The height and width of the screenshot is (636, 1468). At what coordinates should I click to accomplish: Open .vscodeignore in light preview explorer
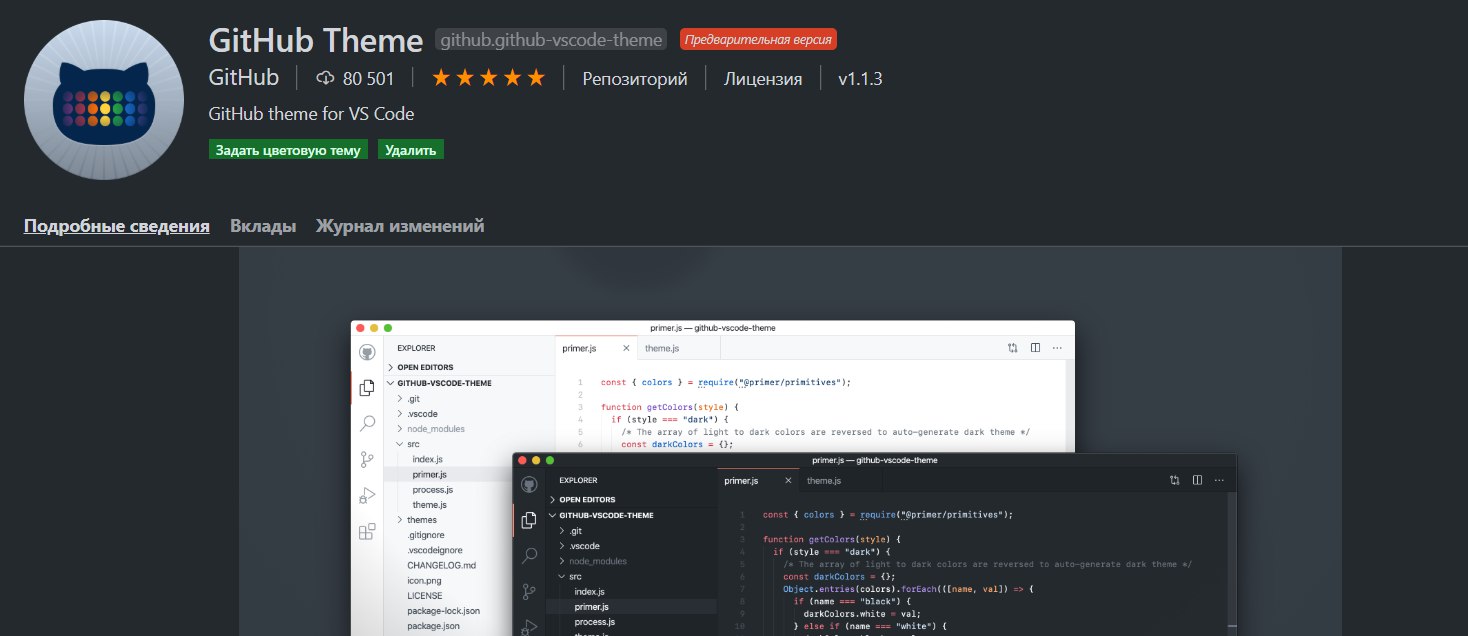(x=436, y=550)
